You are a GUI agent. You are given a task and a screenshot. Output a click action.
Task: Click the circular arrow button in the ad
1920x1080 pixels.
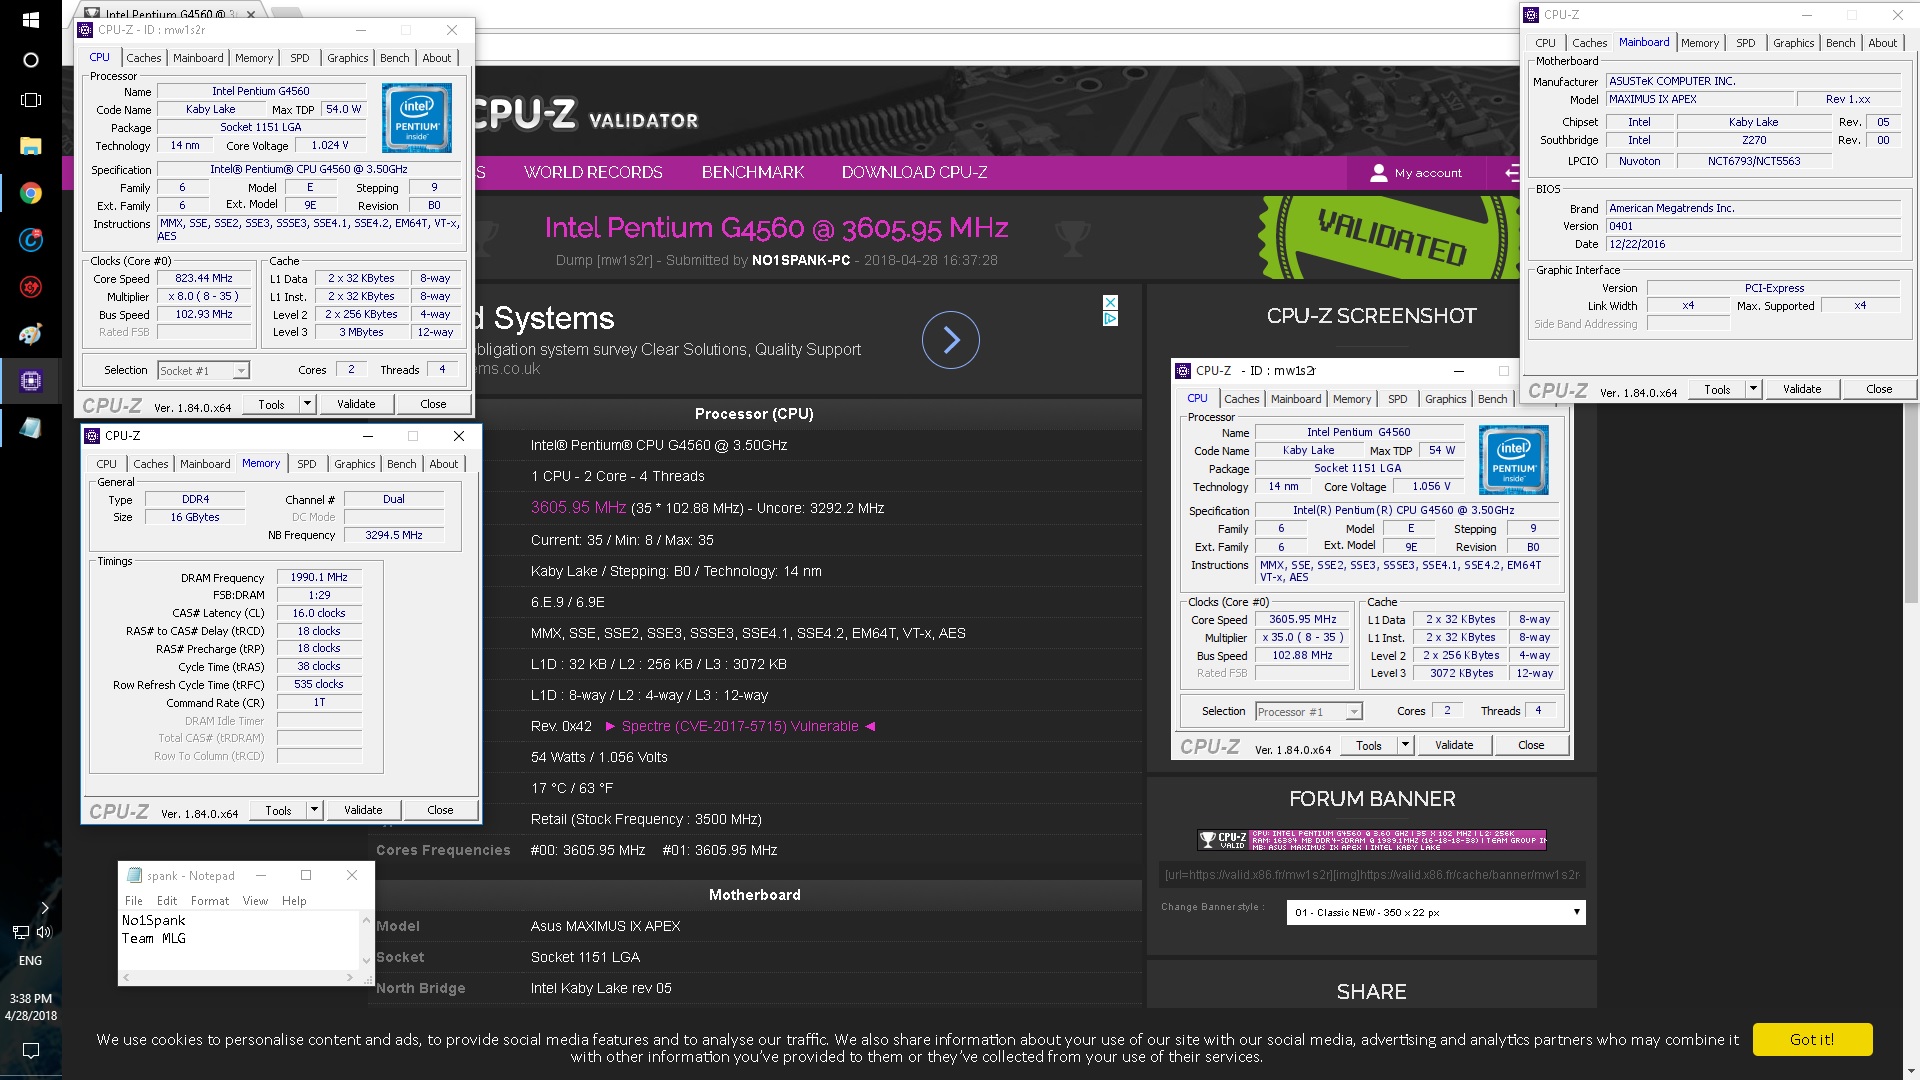coord(950,340)
